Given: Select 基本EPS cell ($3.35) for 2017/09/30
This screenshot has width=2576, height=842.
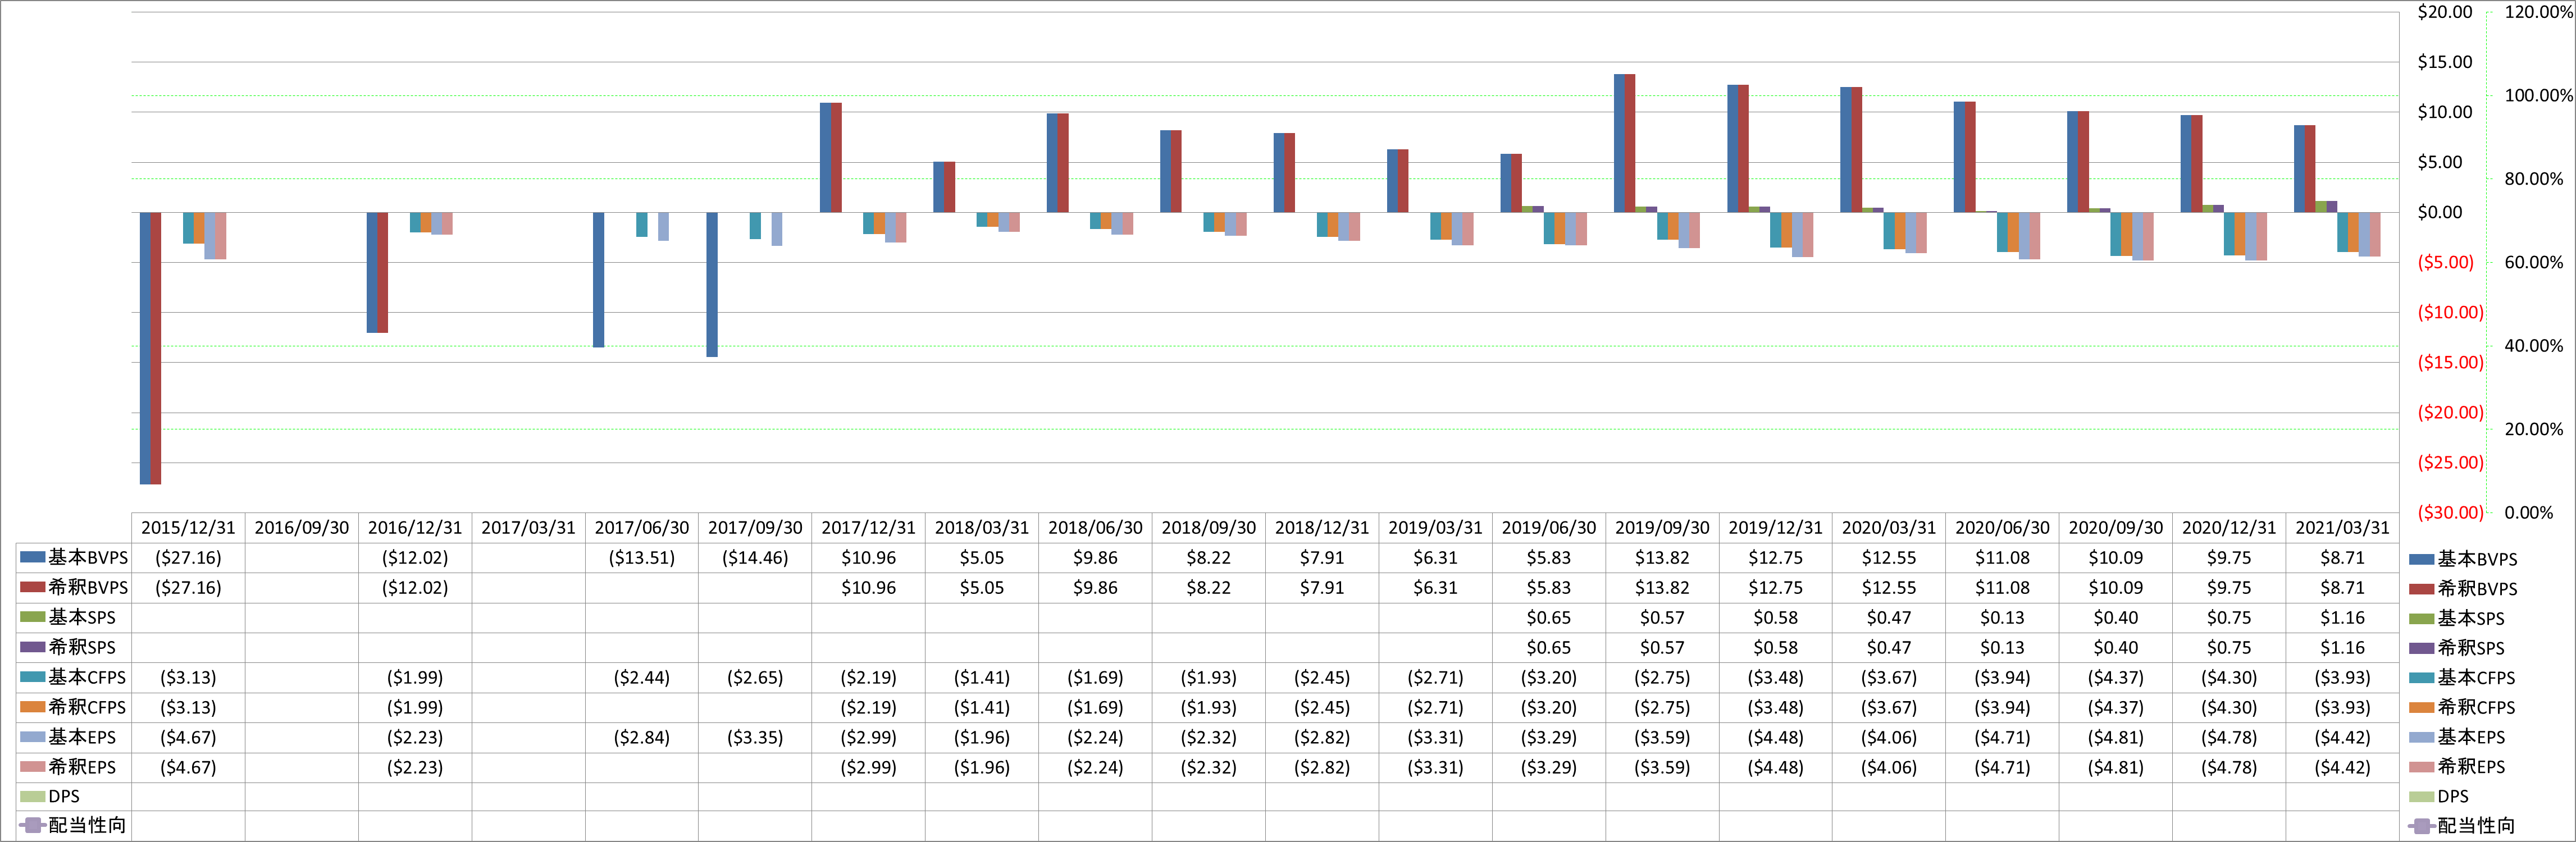Looking at the screenshot, I should 755,738.
